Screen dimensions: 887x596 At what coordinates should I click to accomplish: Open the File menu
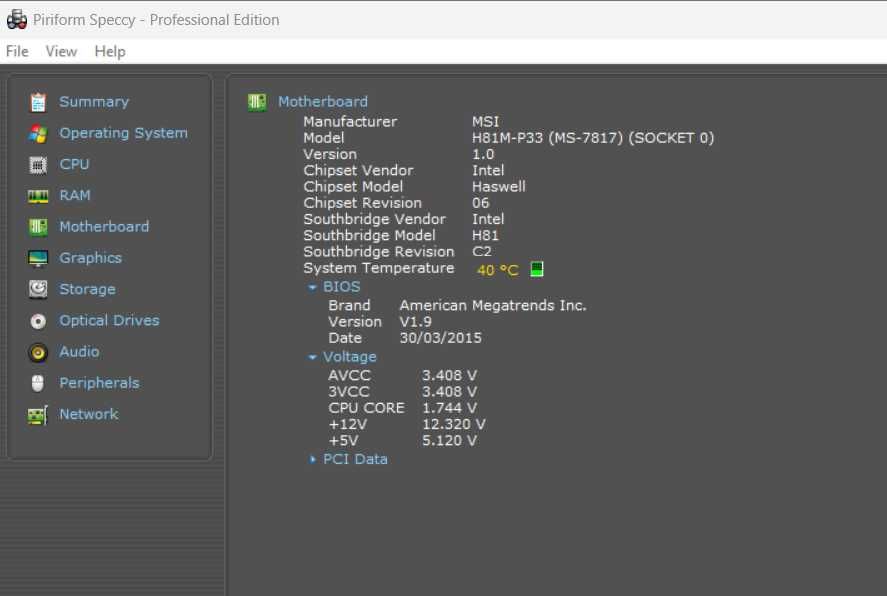coord(17,51)
